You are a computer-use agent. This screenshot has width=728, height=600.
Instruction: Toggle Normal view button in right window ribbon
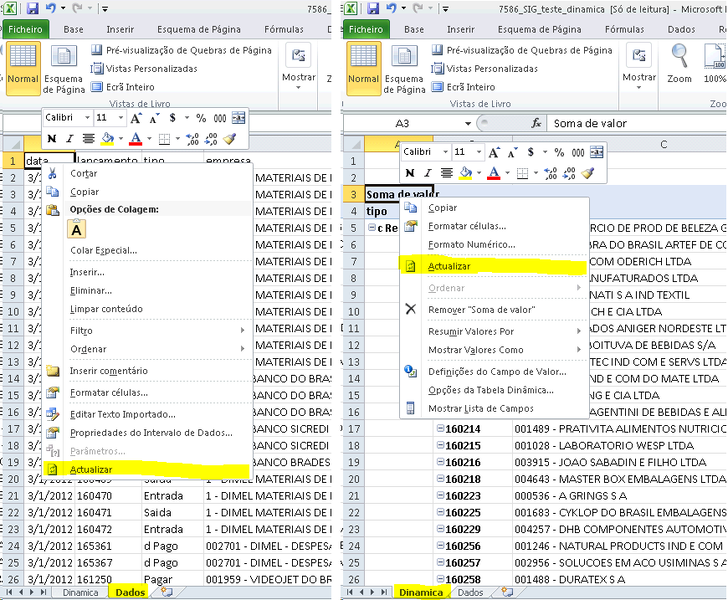click(364, 68)
